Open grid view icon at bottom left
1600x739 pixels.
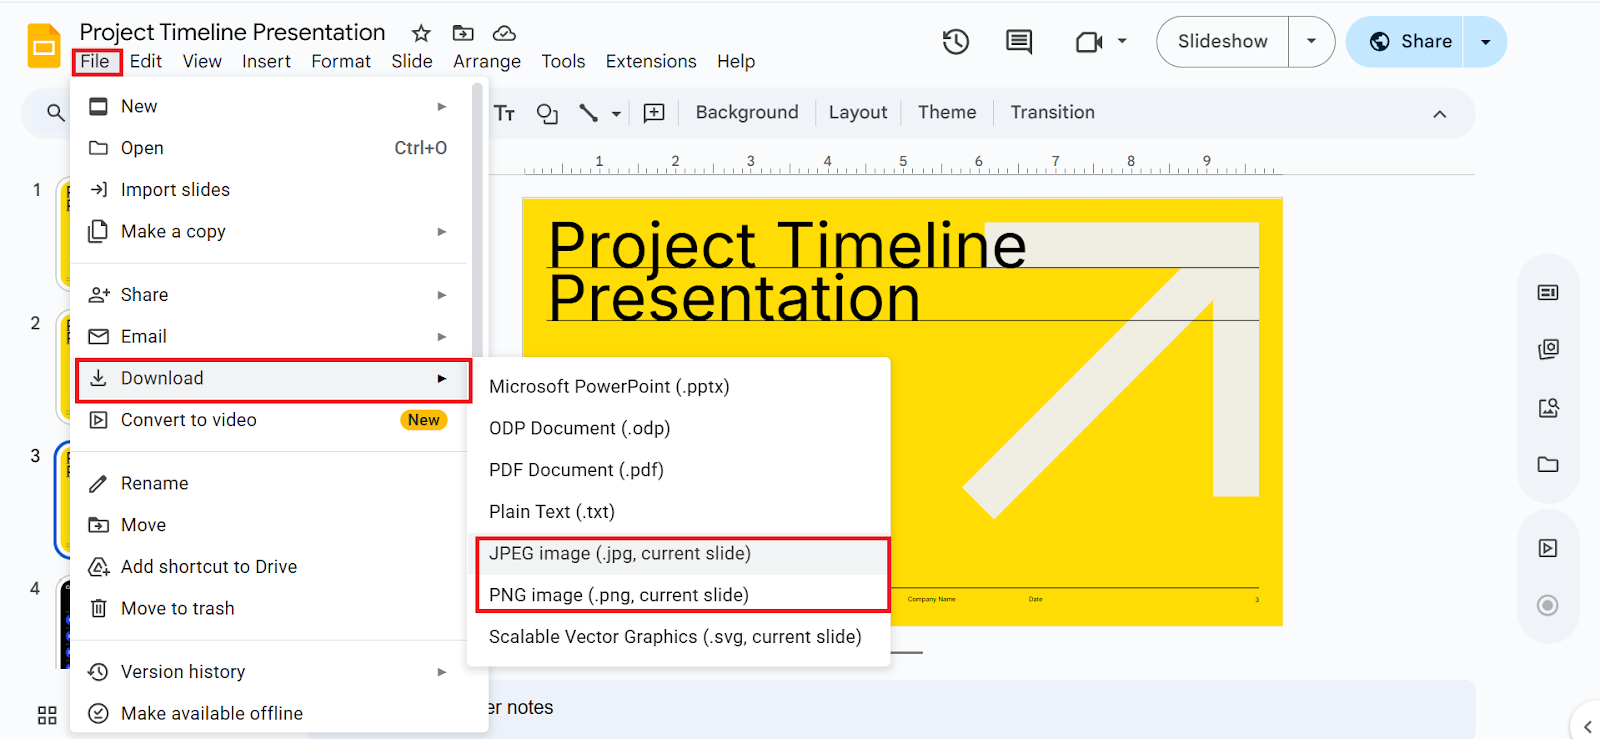47,715
